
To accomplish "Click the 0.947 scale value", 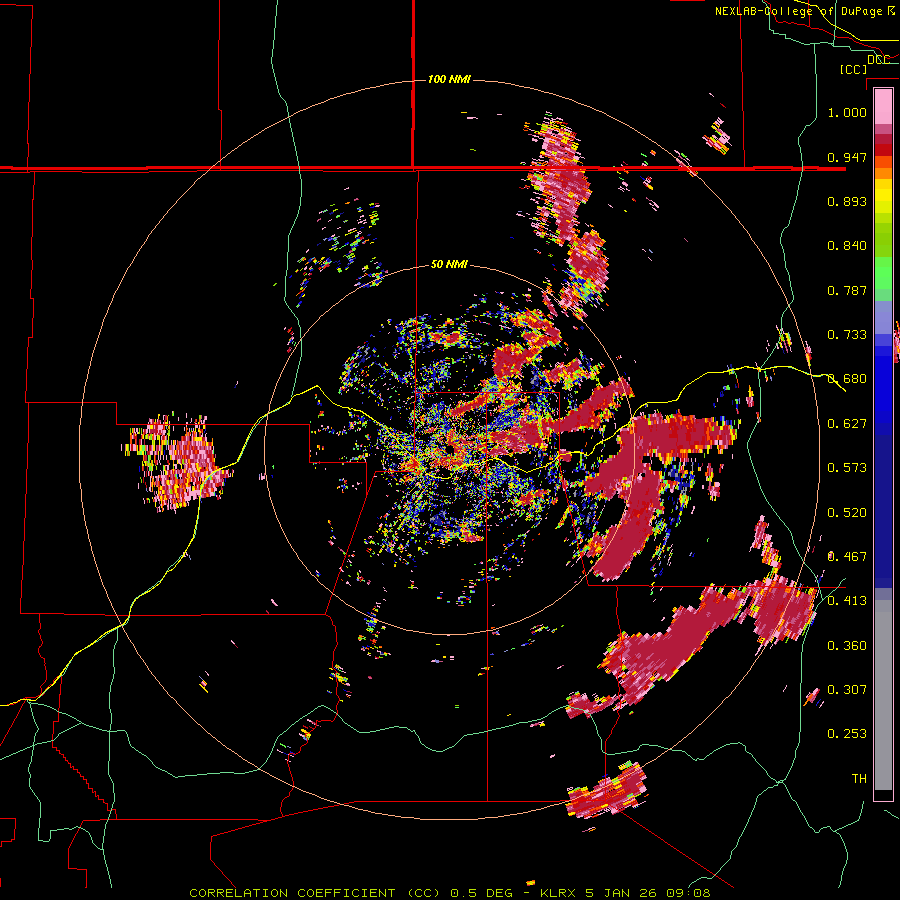I will click(847, 157).
